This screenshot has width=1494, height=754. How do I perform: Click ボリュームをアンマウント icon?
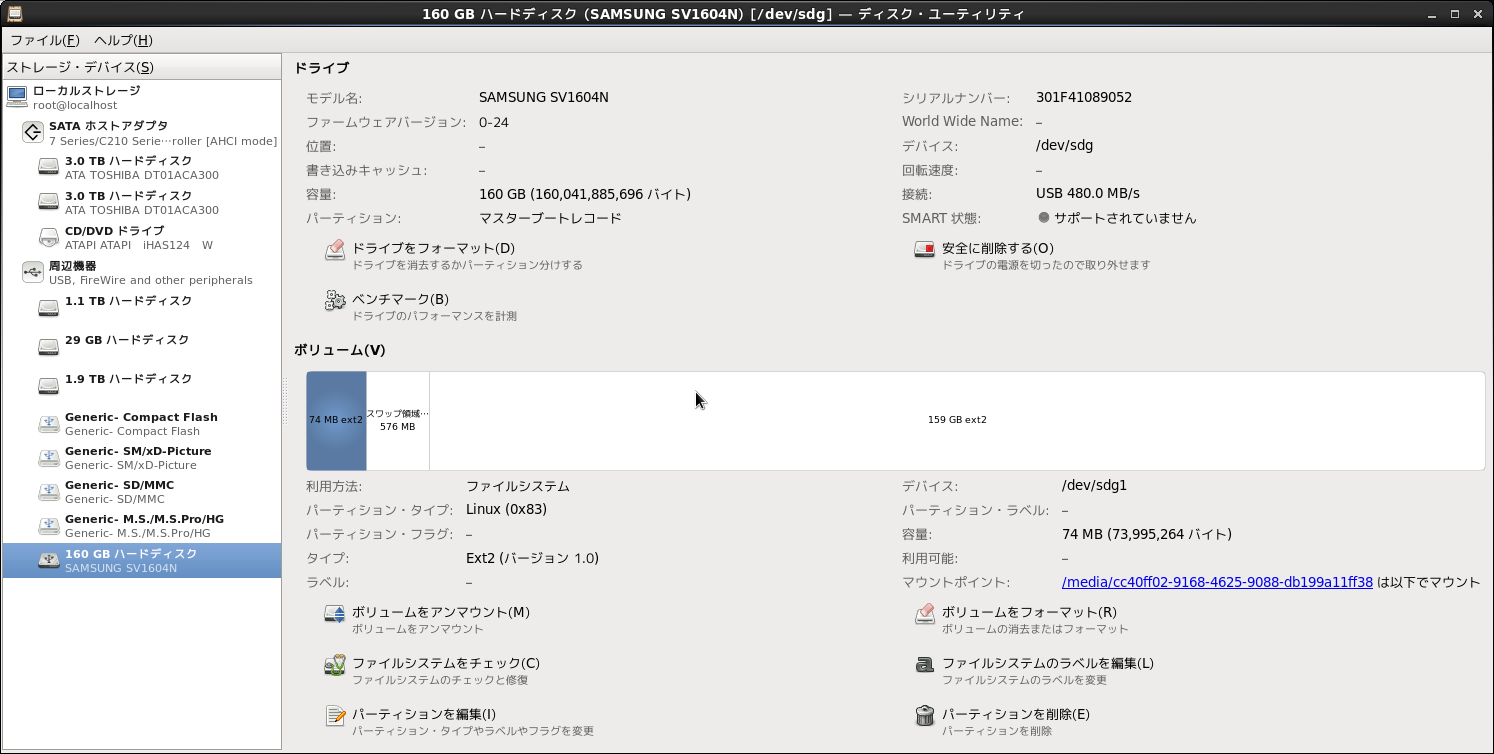(x=335, y=614)
